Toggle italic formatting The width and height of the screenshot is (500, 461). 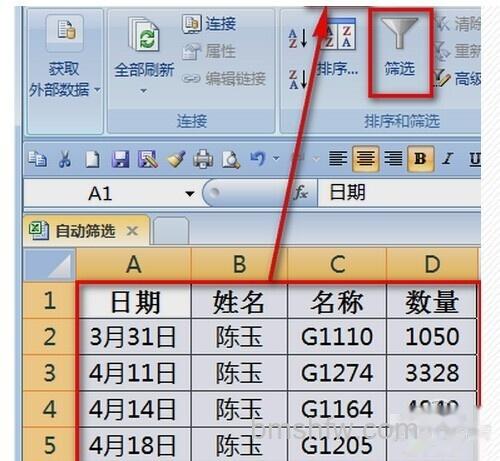(x=448, y=159)
